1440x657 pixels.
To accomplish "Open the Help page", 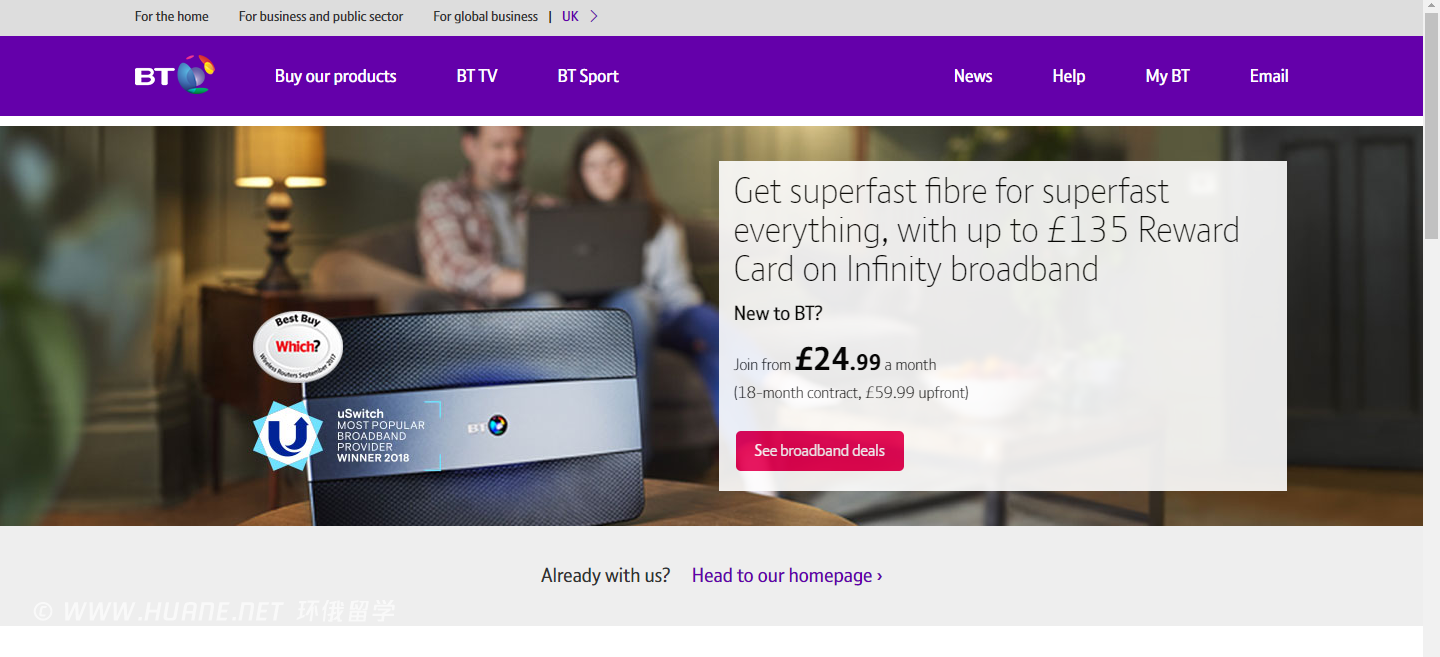I will pyautogui.click(x=1069, y=76).
